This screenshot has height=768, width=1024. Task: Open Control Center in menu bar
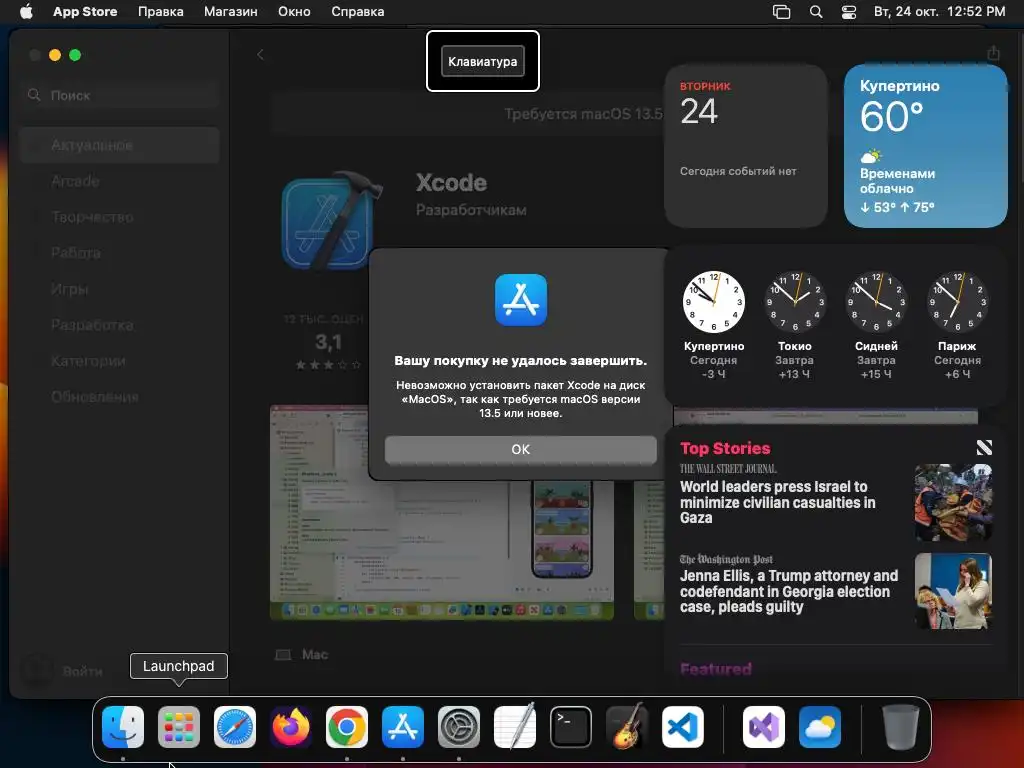(x=848, y=12)
